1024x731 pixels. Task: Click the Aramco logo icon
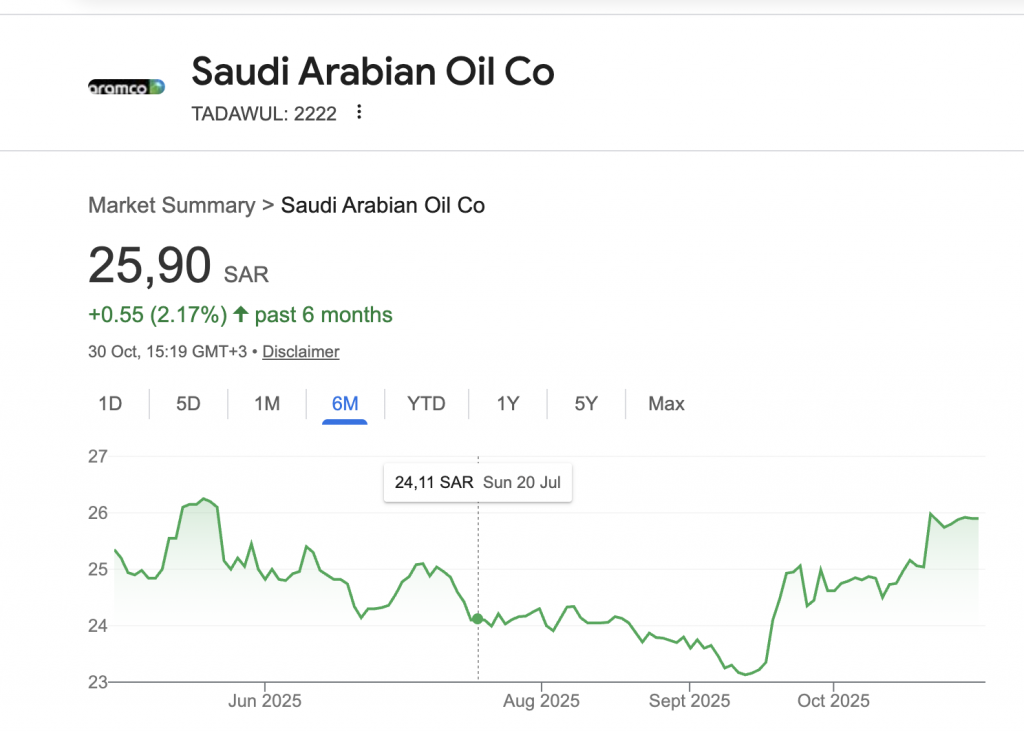(126, 87)
